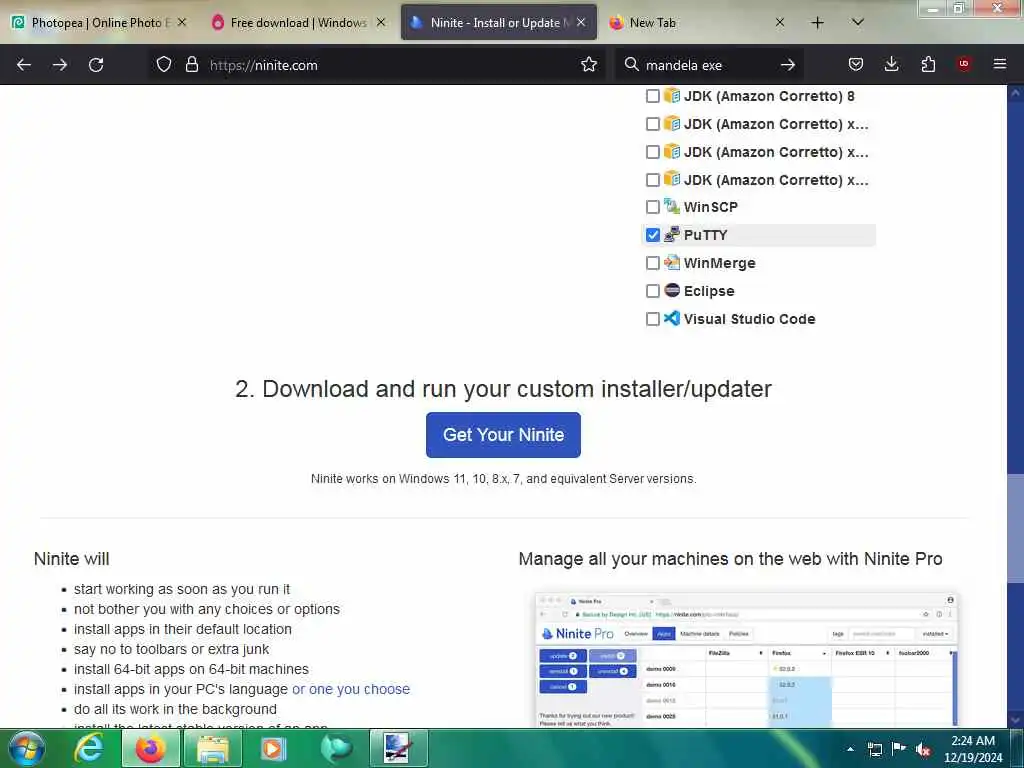Check the WinSCP checkbox

coord(652,207)
